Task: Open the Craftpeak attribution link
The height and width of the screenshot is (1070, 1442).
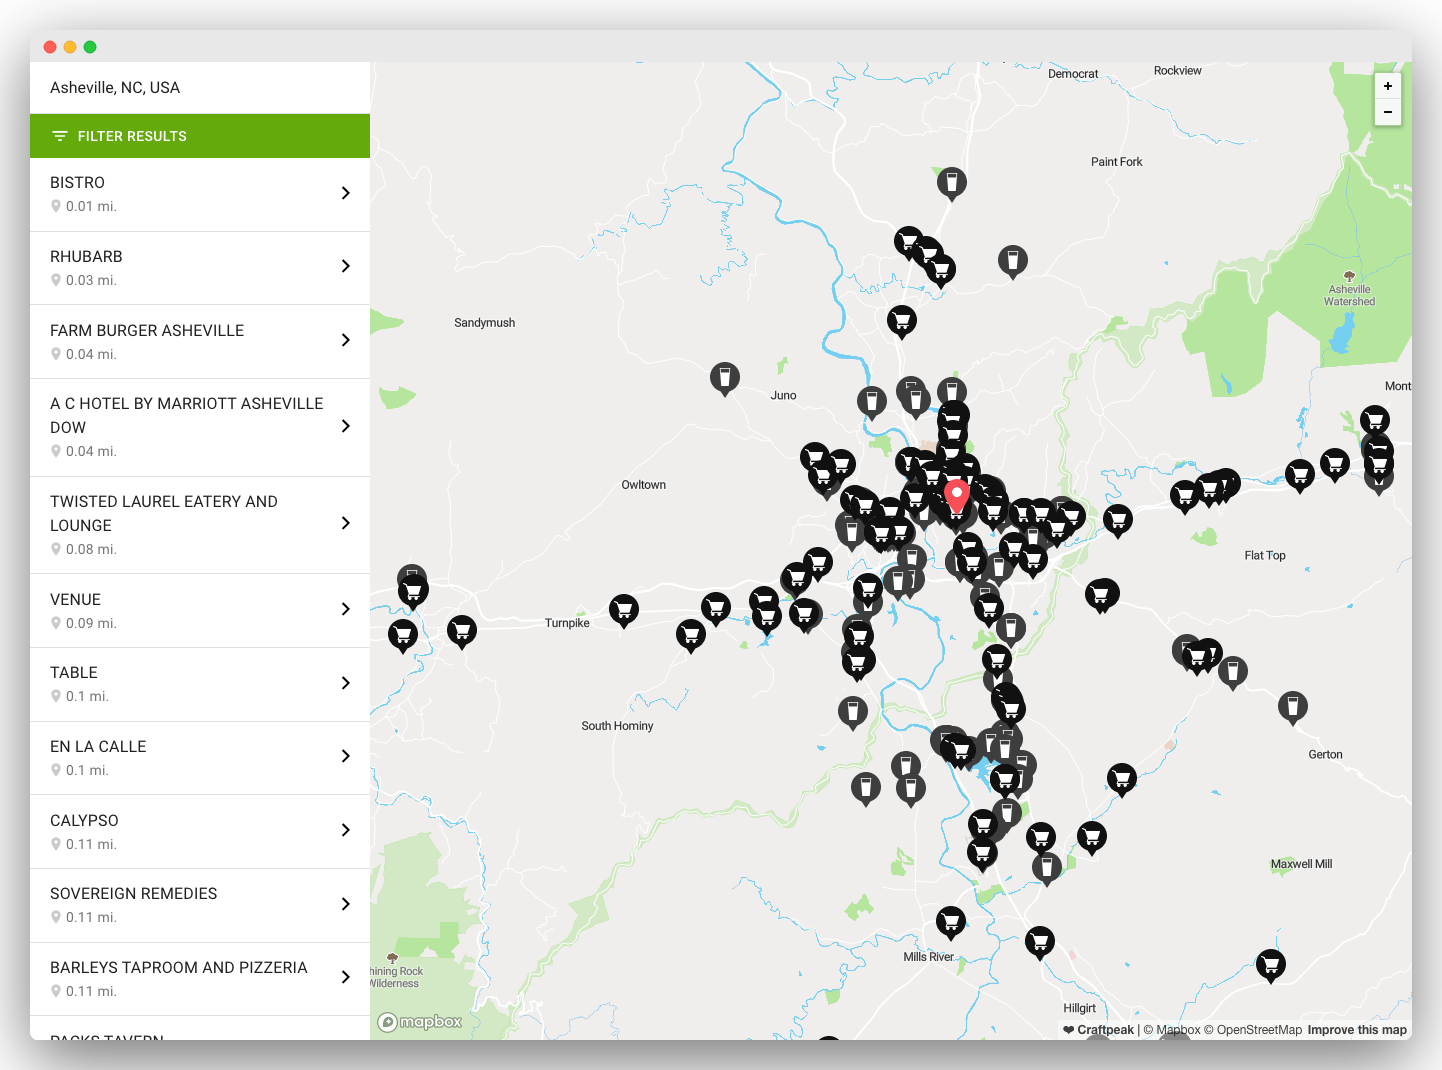Action: tap(1104, 1030)
